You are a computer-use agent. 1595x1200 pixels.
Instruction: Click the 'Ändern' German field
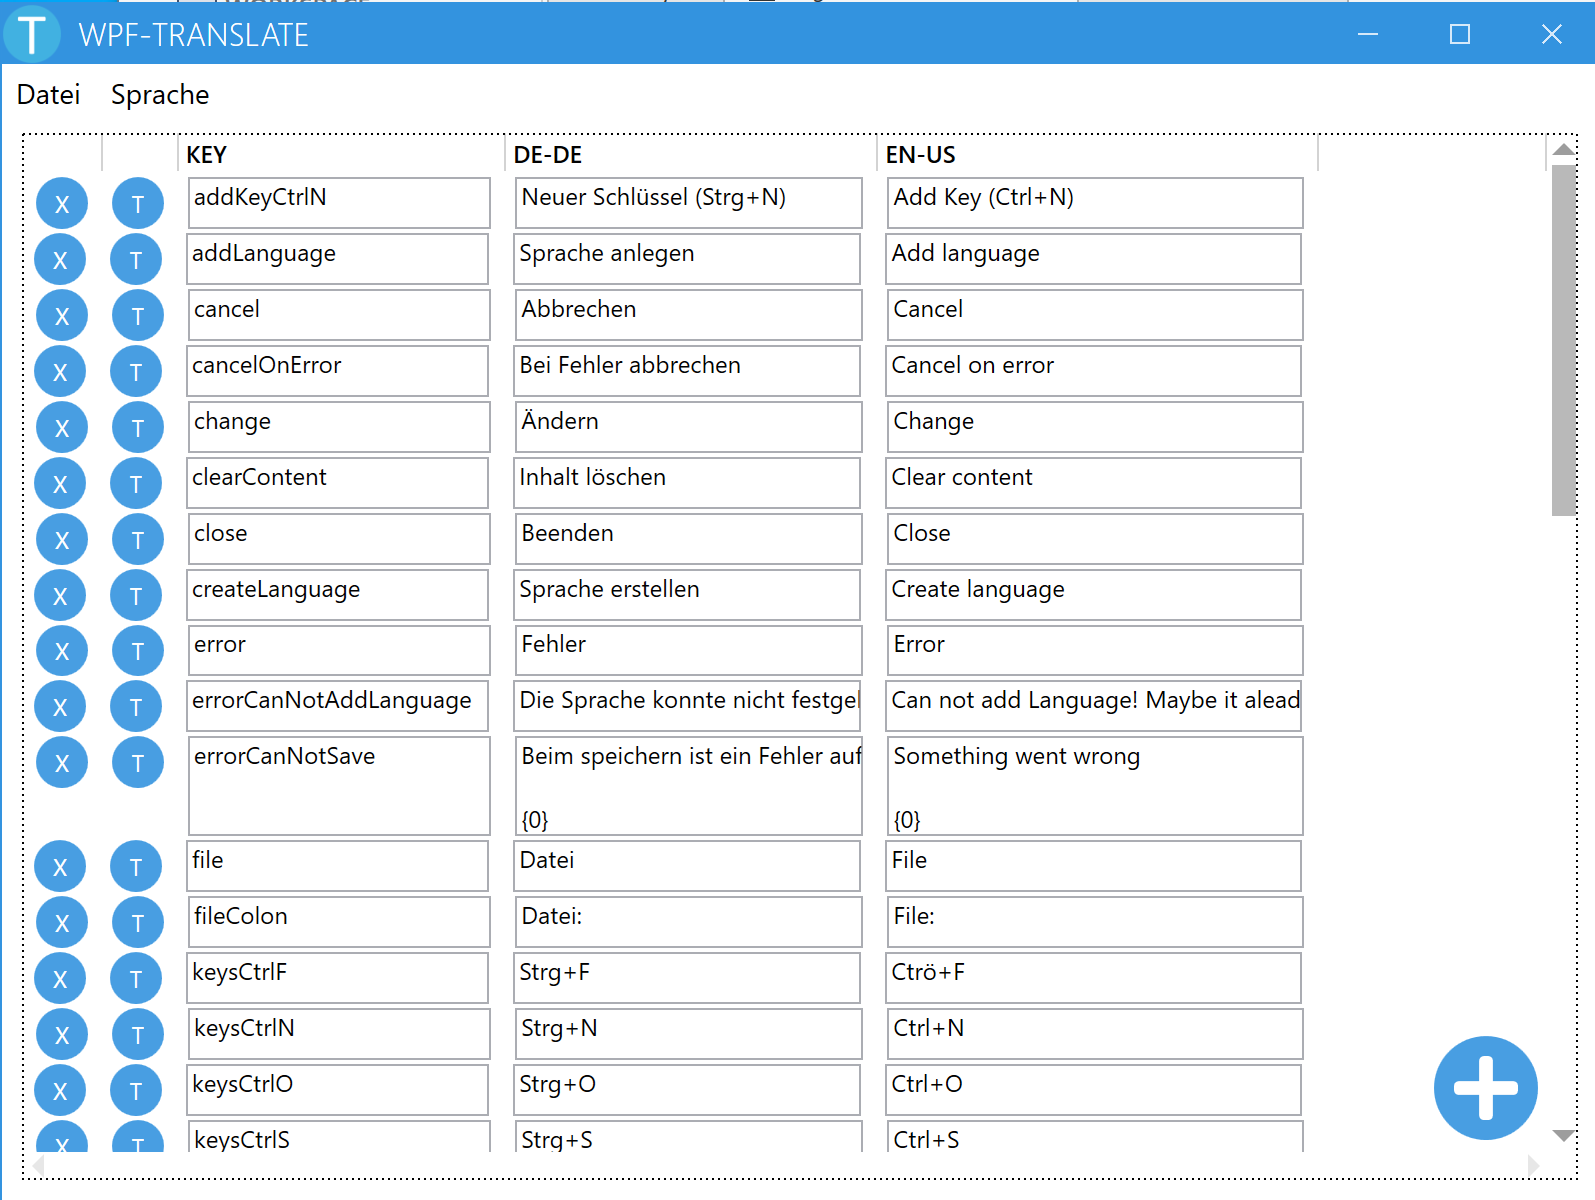(x=689, y=427)
